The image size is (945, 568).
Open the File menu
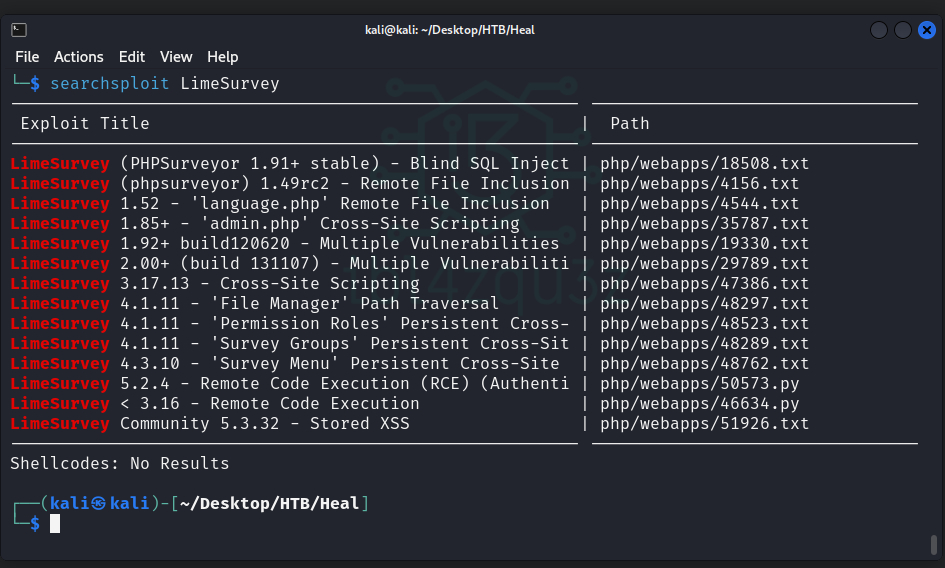pyautogui.click(x=27, y=57)
